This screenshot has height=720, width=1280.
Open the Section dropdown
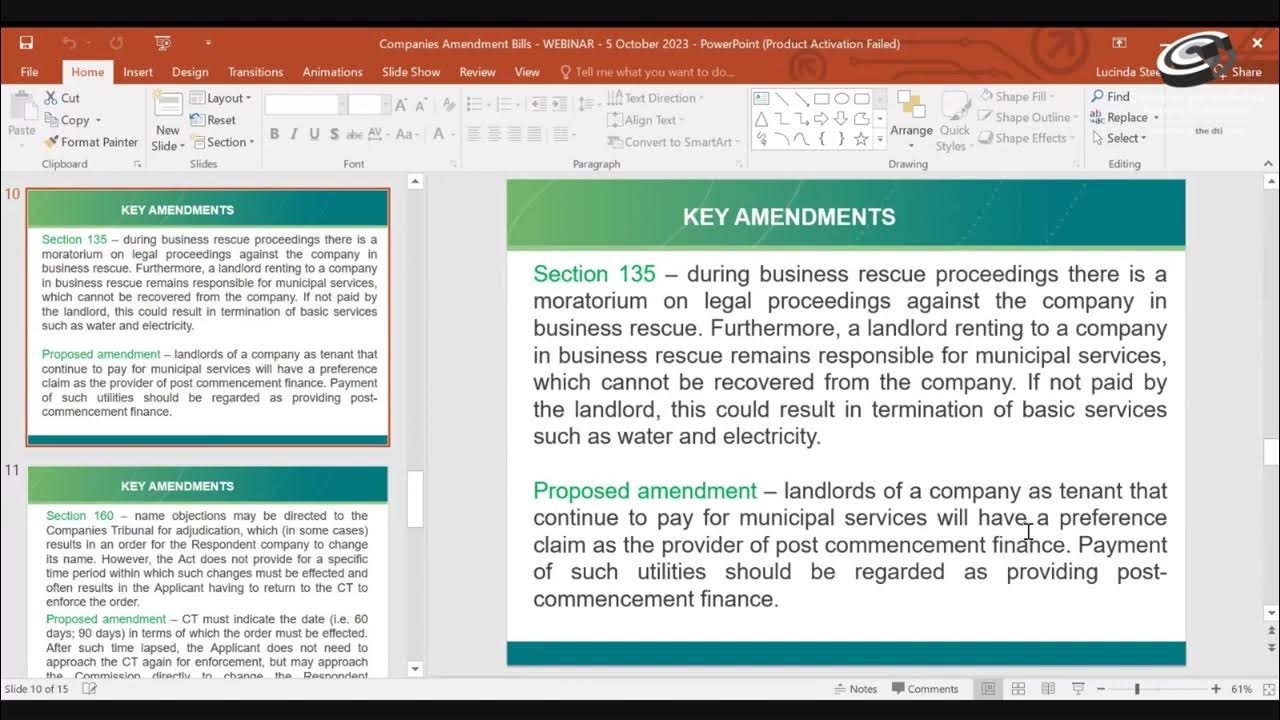click(222, 142)
